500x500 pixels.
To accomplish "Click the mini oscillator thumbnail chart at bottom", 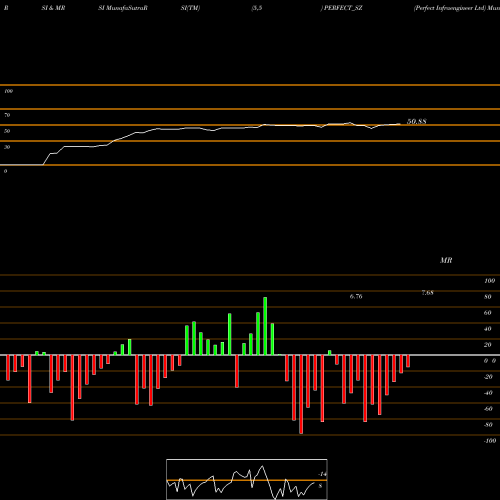I will pos(247,479).
